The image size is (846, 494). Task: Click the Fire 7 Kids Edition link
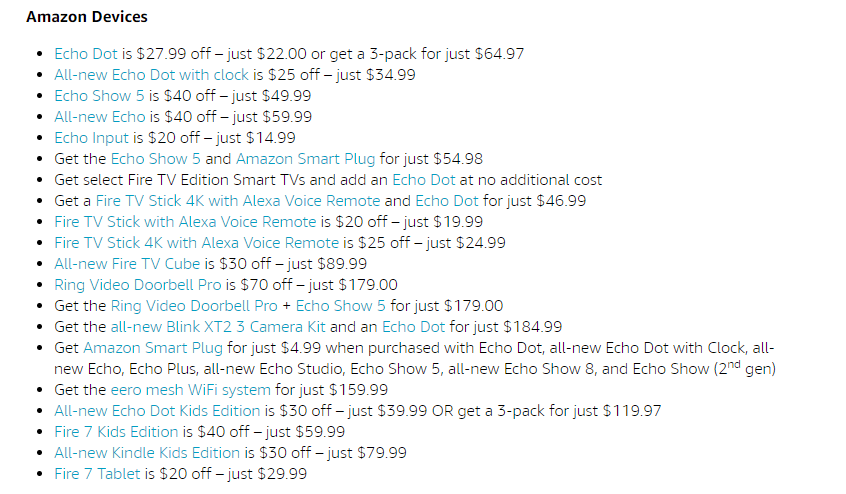click(116, 433)
